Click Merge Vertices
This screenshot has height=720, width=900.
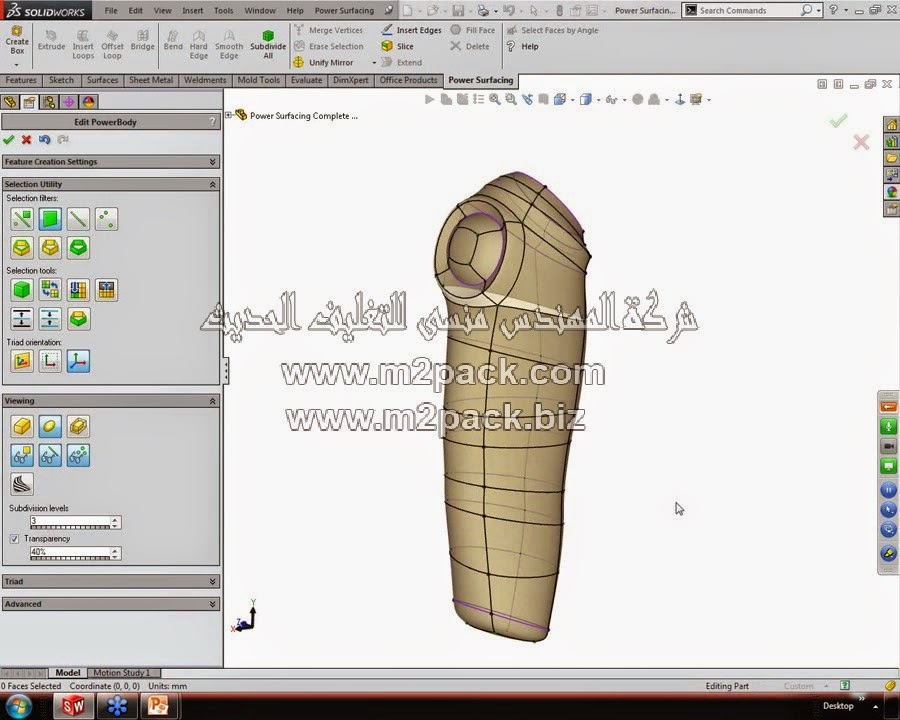coord(329,30)
